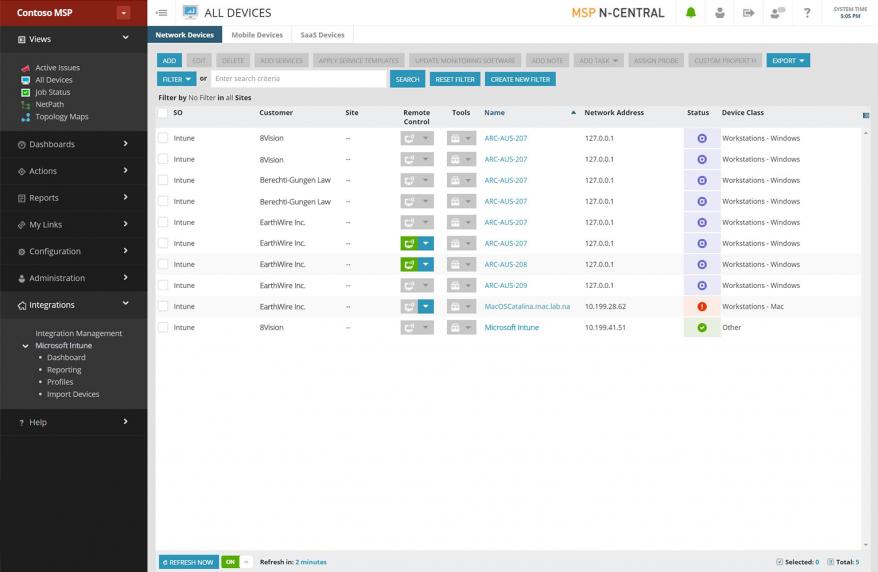The image size is (878, 572).
Task: Open remote control dropdown for MacOSCatalina row
Action: click(x=426, y=307)
